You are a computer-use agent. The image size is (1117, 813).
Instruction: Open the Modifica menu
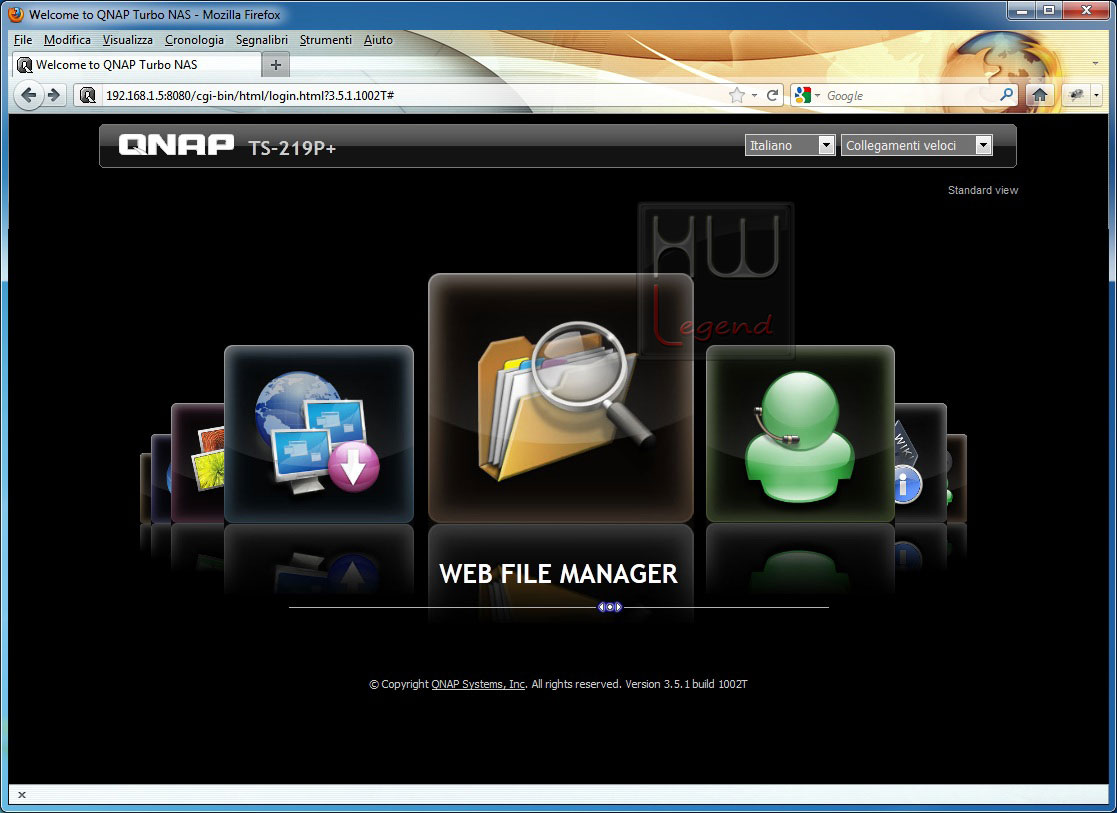click(67, 40)
